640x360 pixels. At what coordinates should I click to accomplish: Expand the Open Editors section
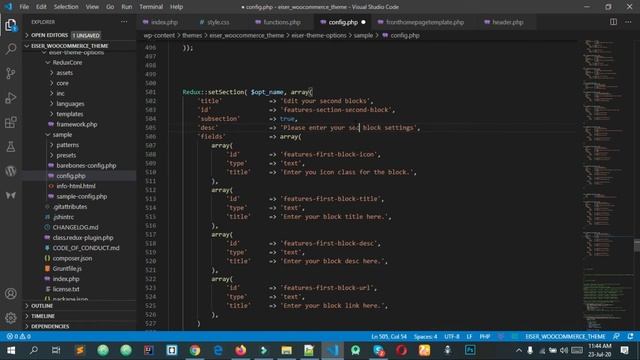tap(49, 35)
